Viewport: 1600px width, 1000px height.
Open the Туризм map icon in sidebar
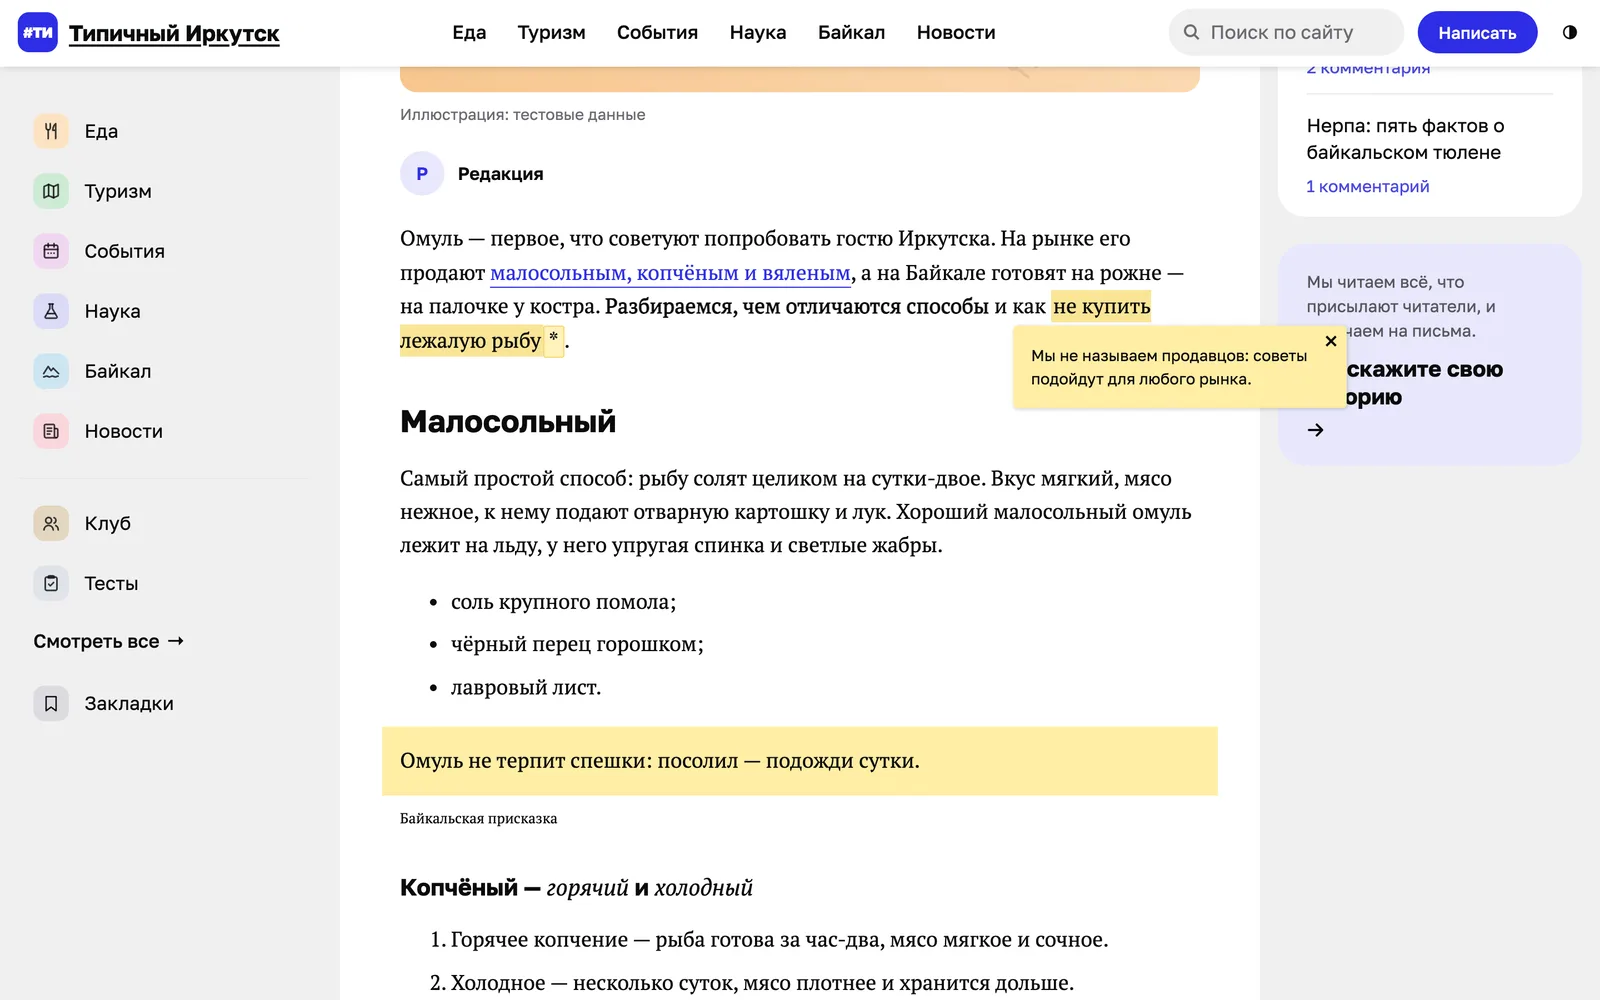(51, 191)
